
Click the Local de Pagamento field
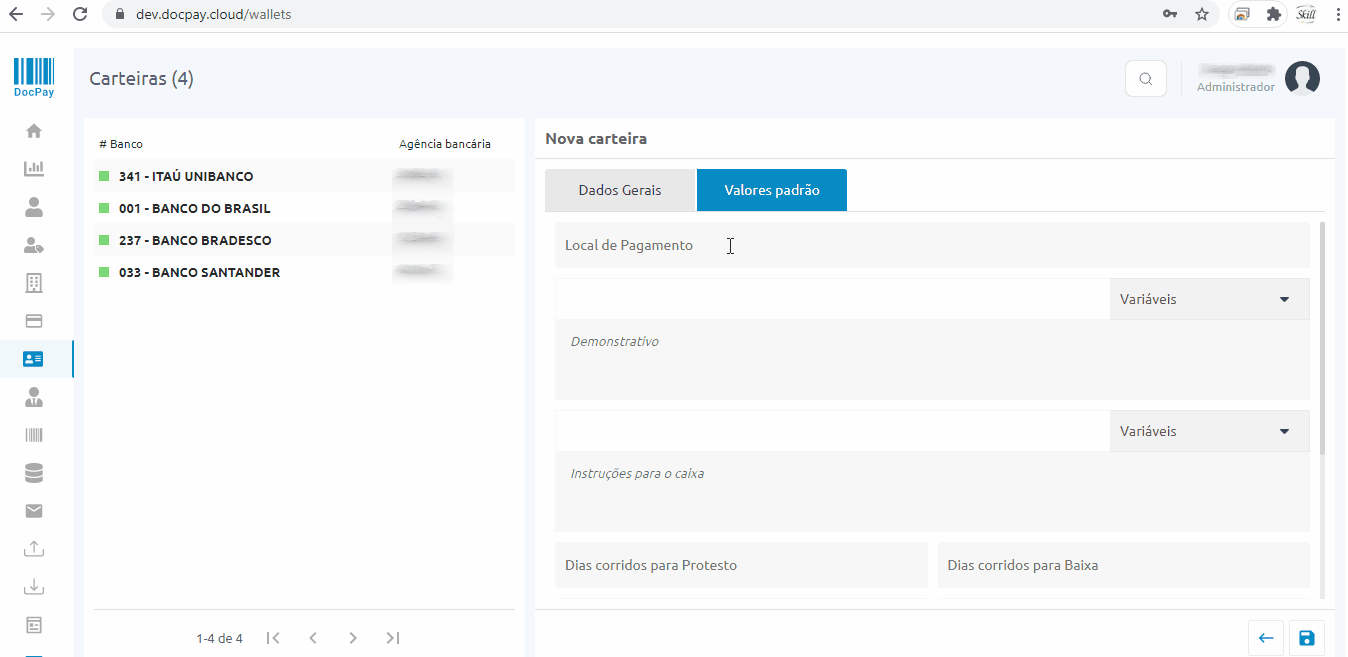[932, 245]
